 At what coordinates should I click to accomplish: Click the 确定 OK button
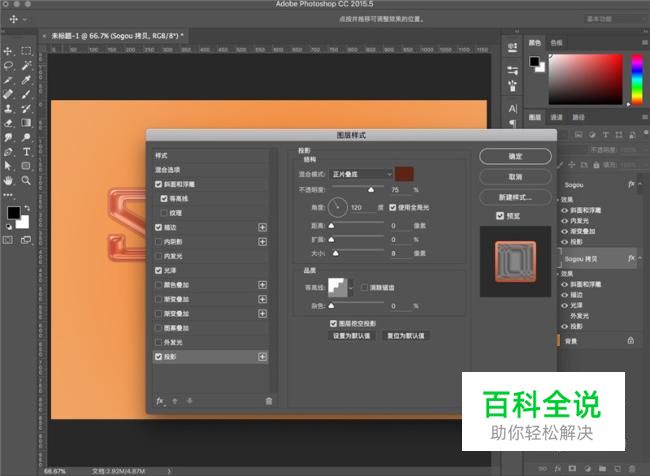pos(515,156)
